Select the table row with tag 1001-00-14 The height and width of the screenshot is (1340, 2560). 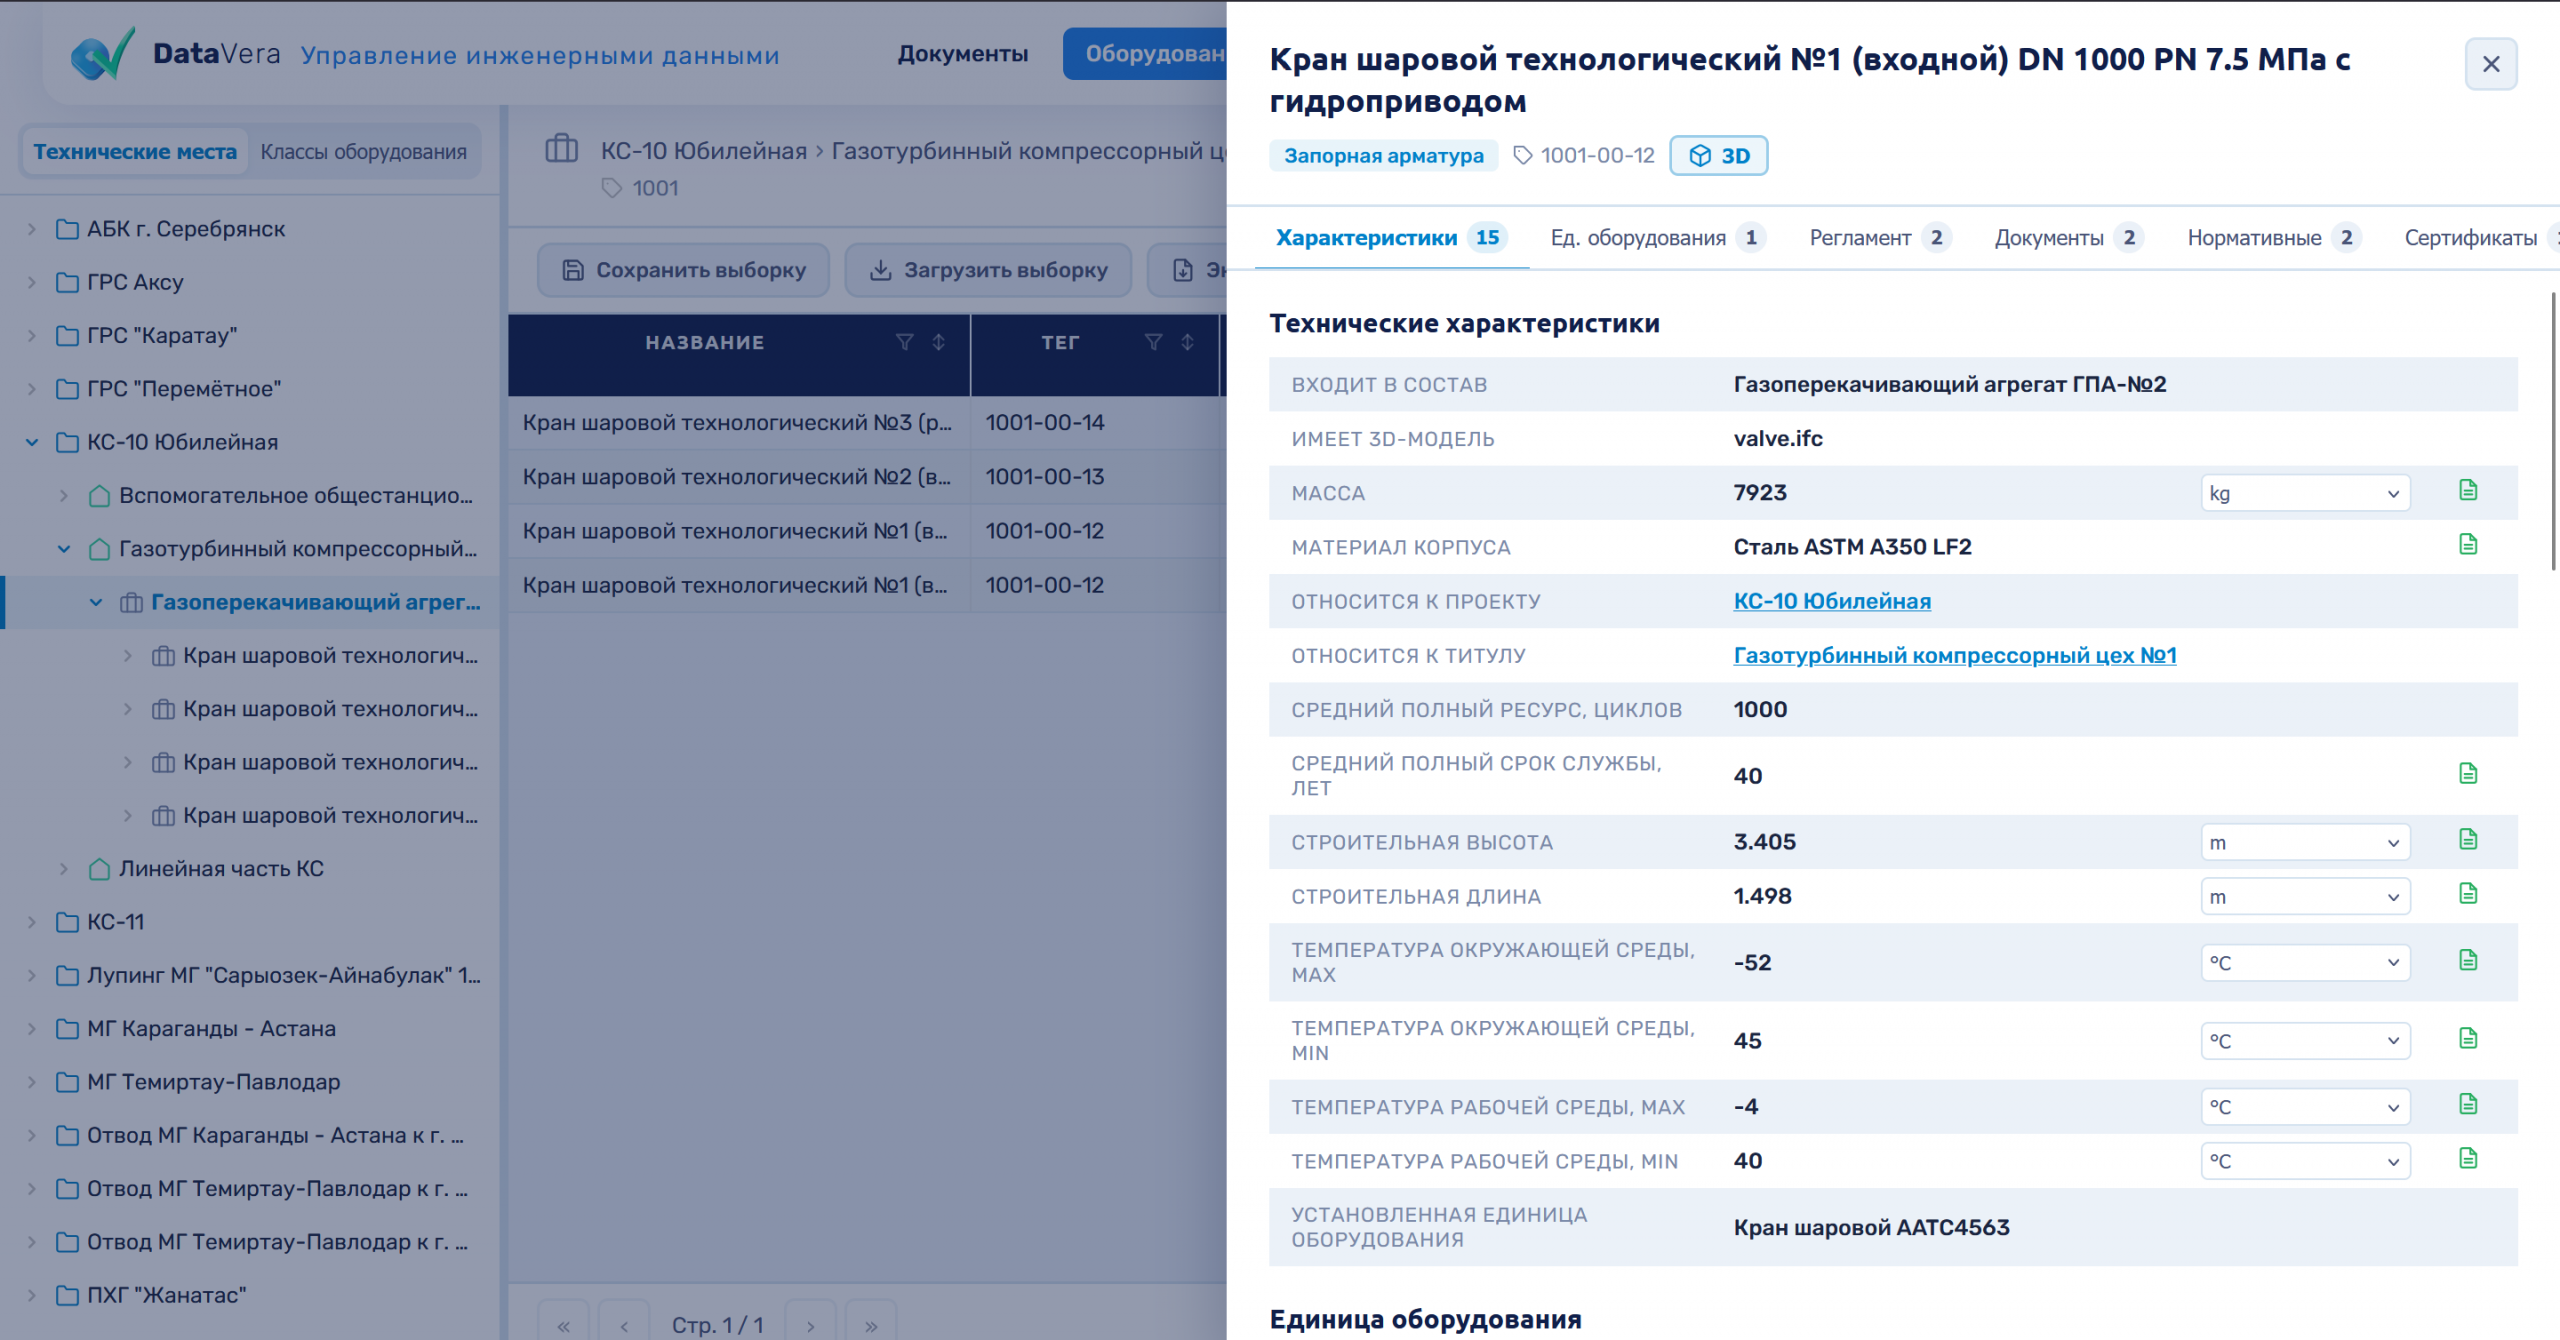click(867, 423)
